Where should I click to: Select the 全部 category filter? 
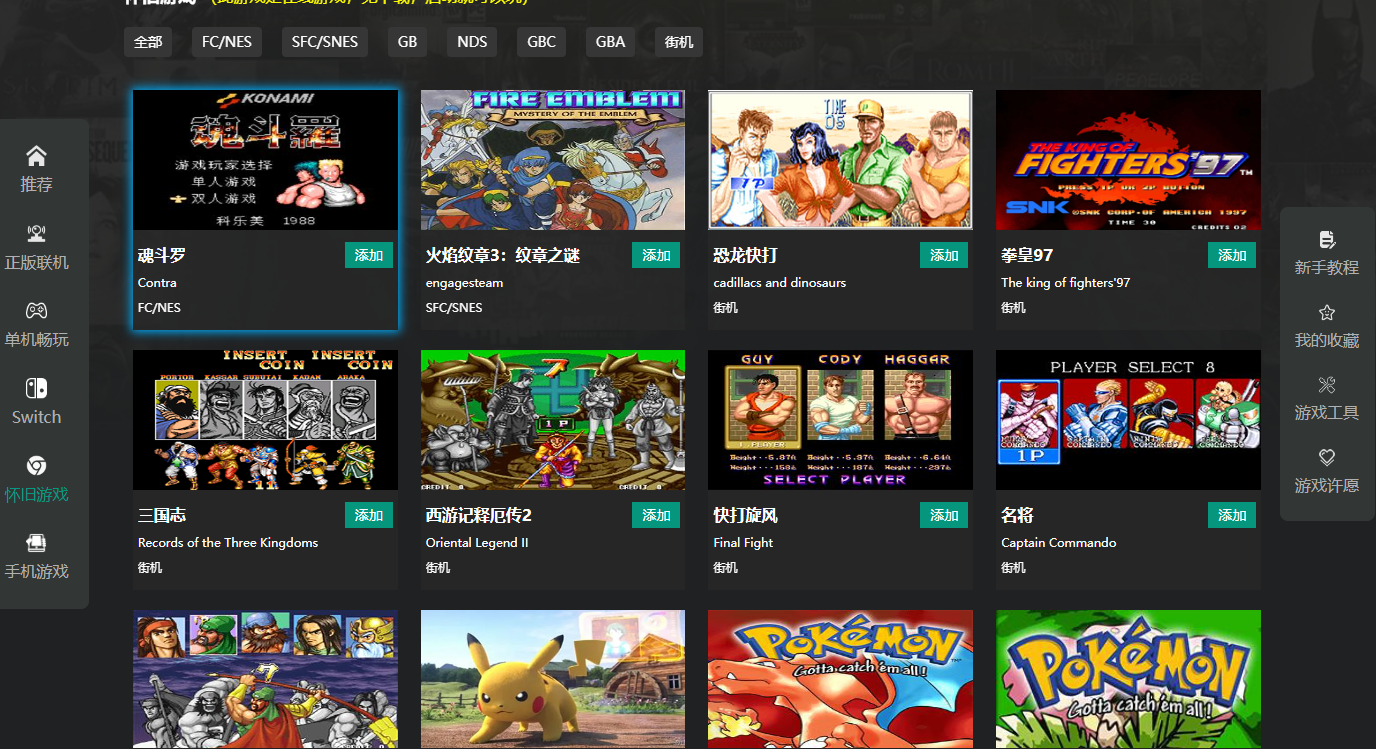pos(148,42)
